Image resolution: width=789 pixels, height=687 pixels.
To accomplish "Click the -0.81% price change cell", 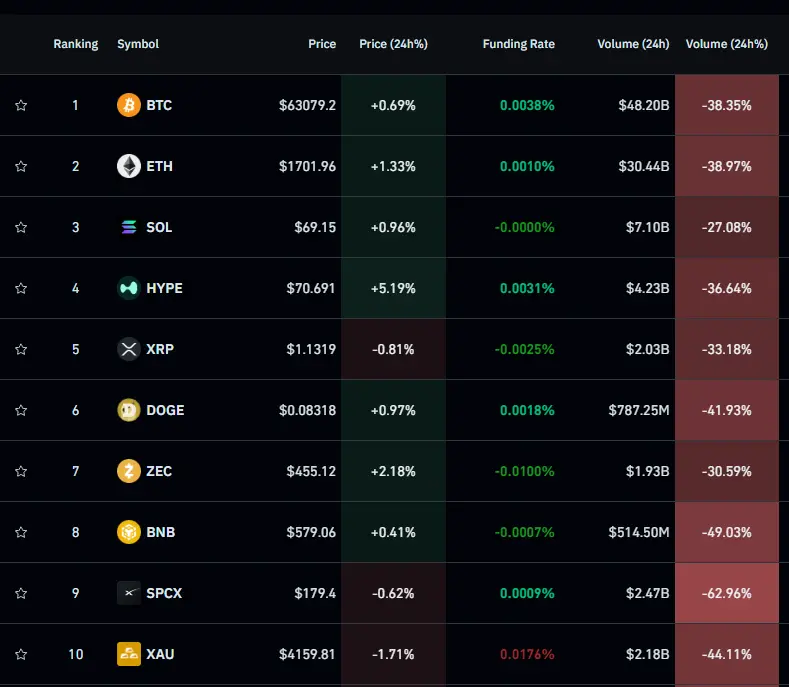I will [393, 349].
